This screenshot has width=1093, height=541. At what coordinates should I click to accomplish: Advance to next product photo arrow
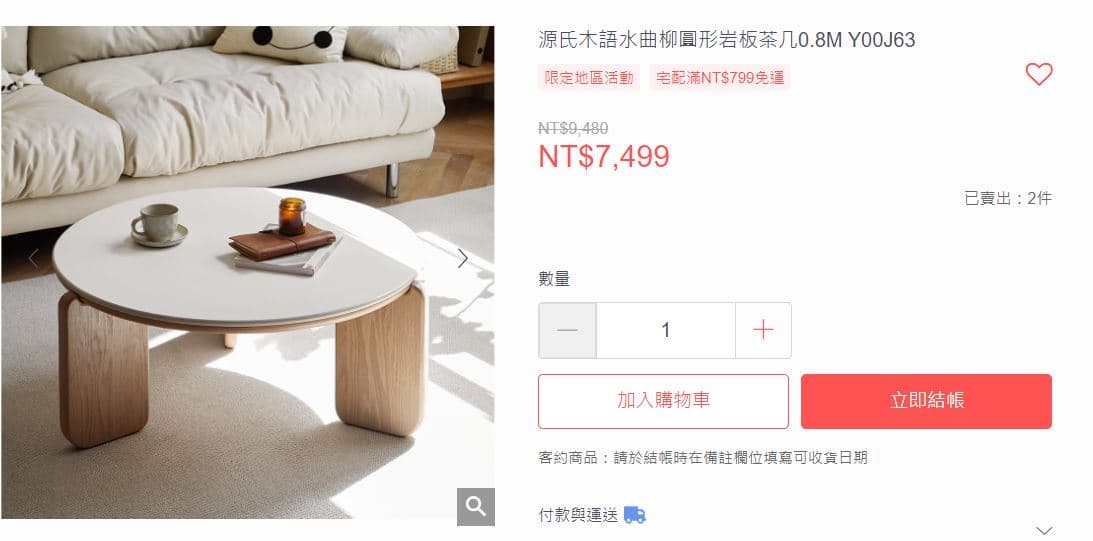point(463,259)
